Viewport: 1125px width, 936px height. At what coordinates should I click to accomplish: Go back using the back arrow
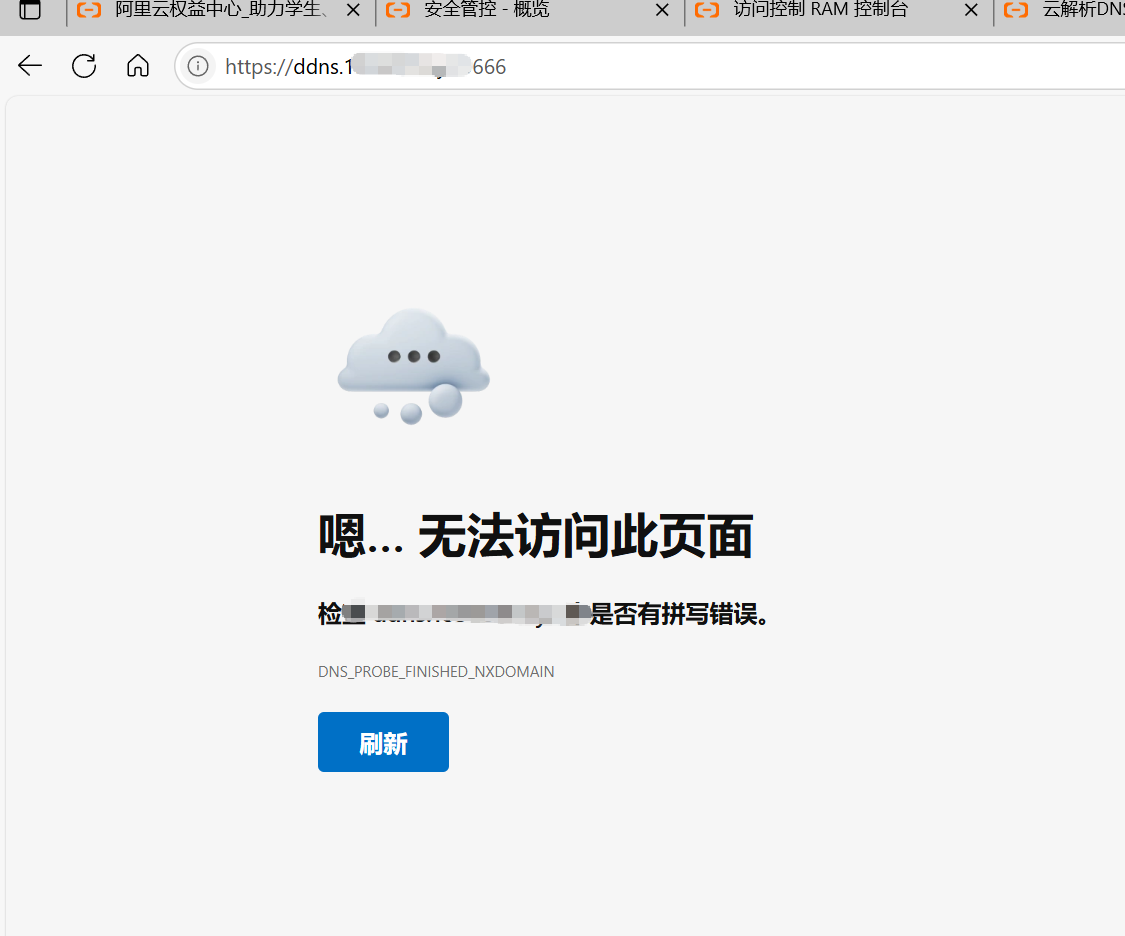click(30, 66)
